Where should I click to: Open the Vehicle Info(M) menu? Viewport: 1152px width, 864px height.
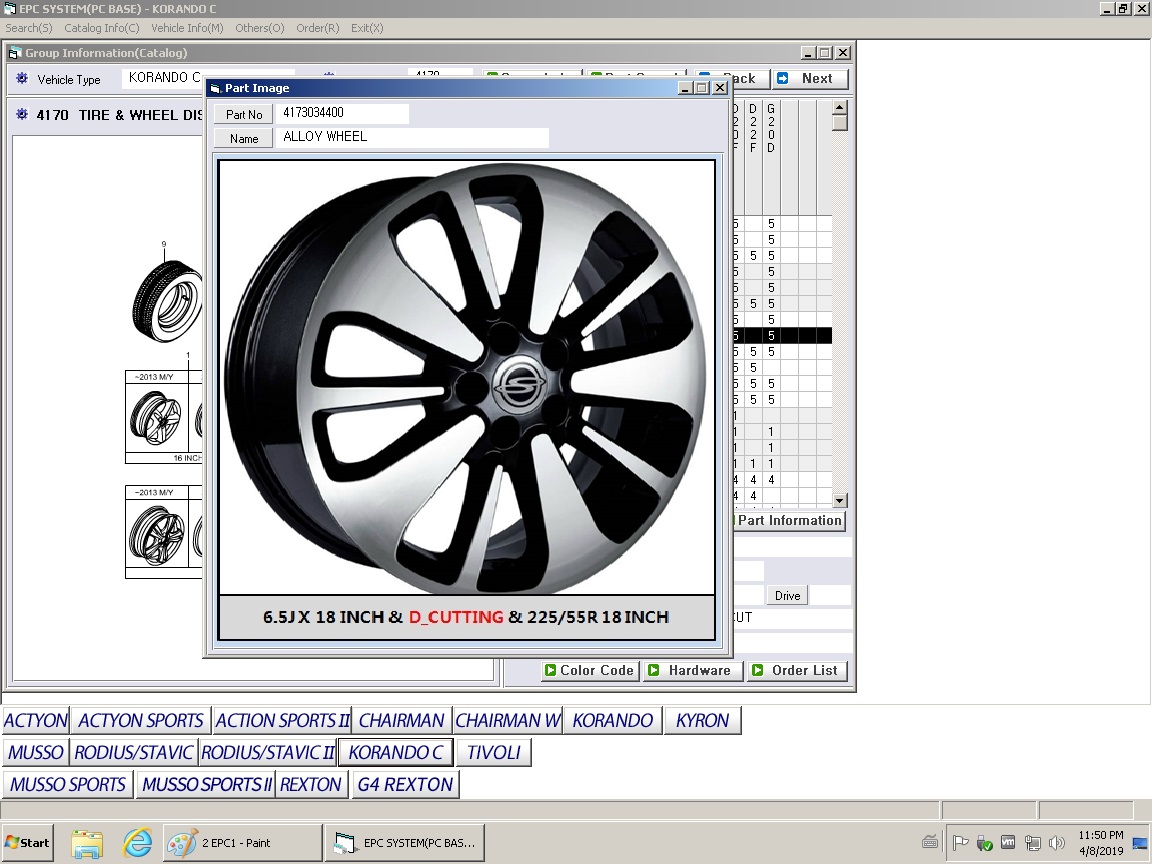click(x=187, y=28)
